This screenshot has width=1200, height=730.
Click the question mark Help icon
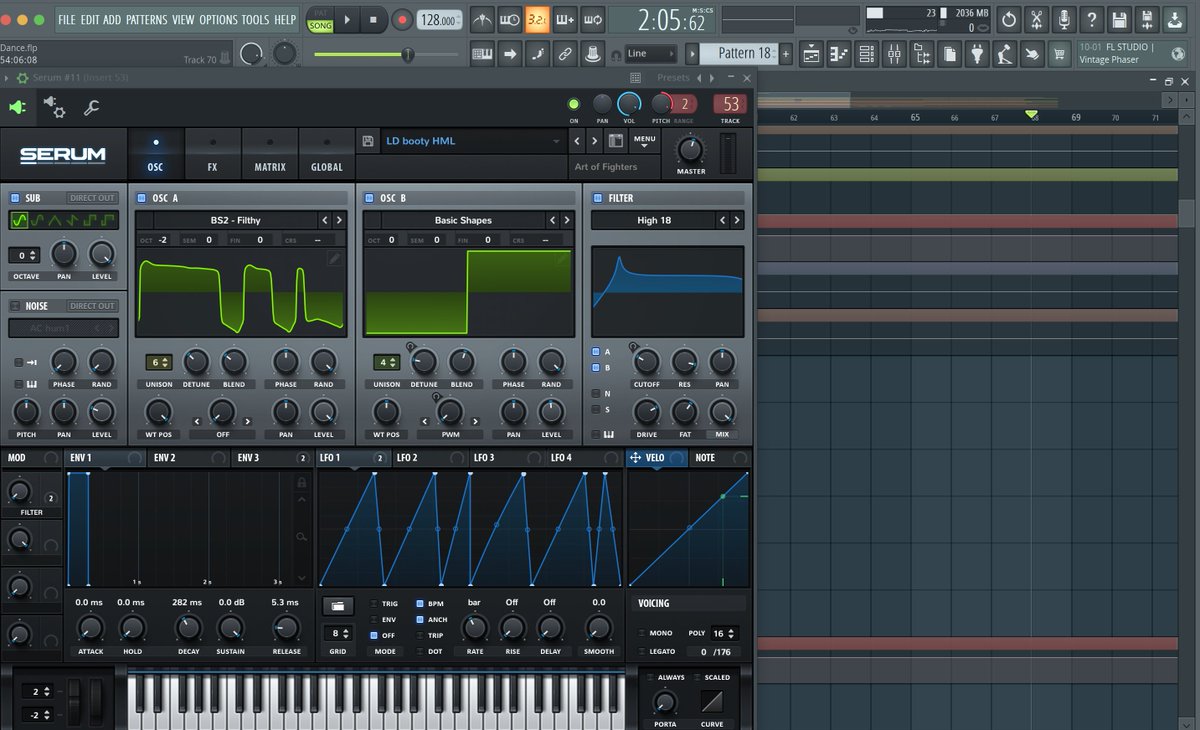(1091, 19)
